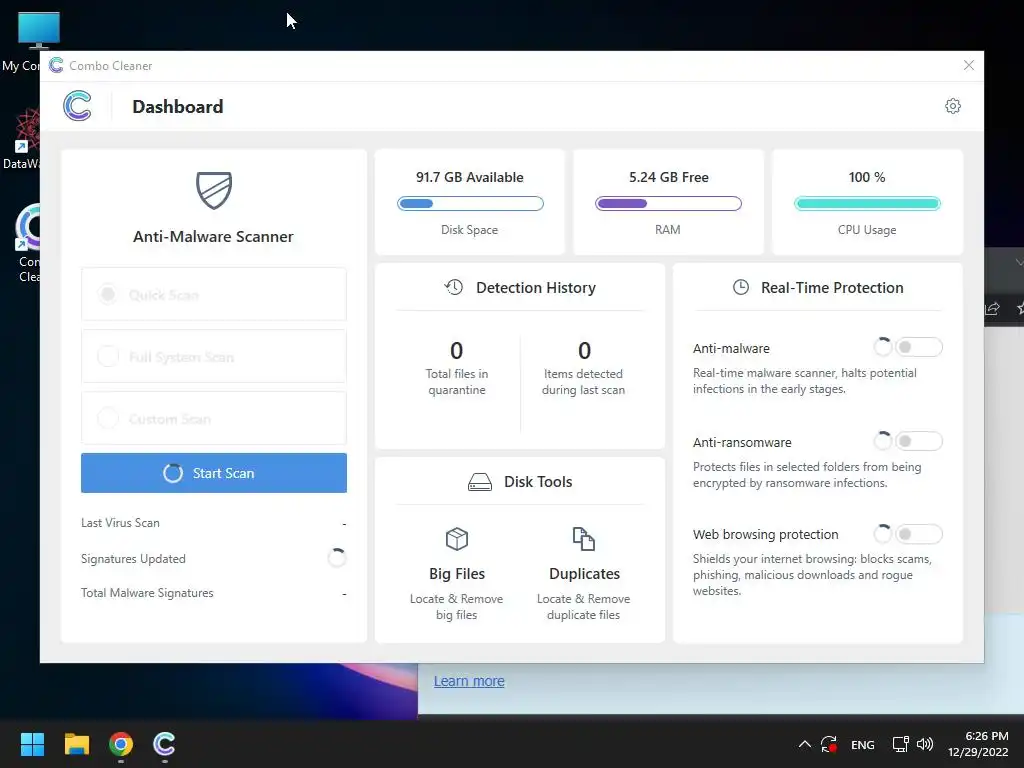Click the Learn more link behind window

[x=469, y=681]
